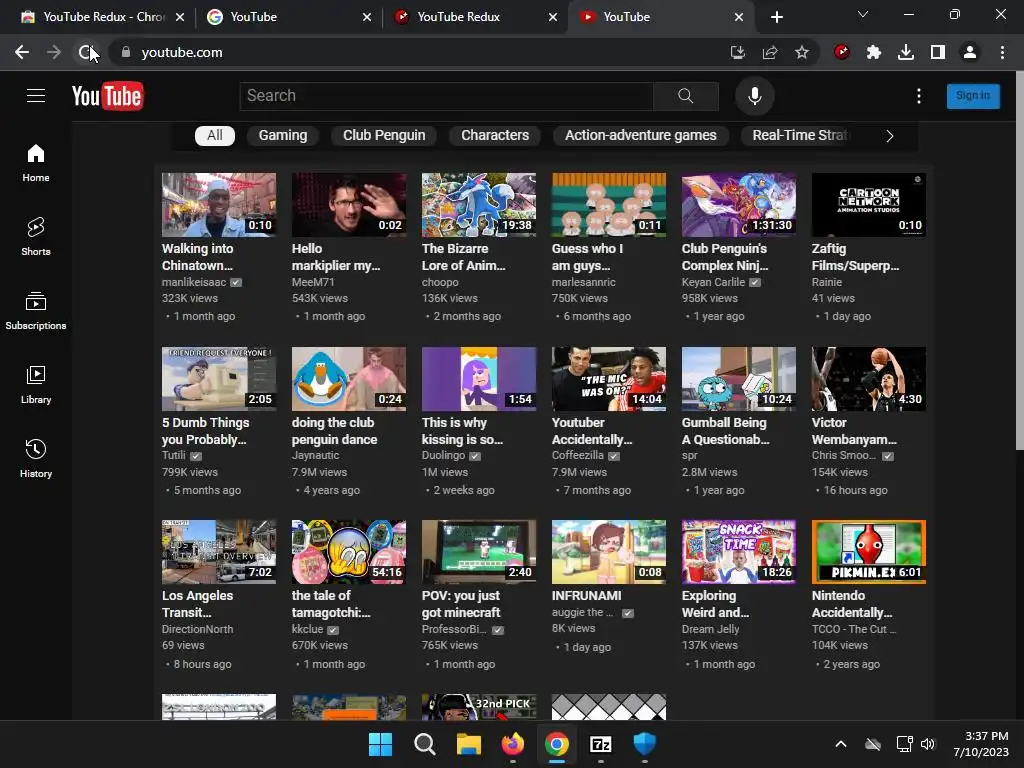1024x768 pixels.
Task: Go back with the browser back arrow
Action: [x=22, y=52]
